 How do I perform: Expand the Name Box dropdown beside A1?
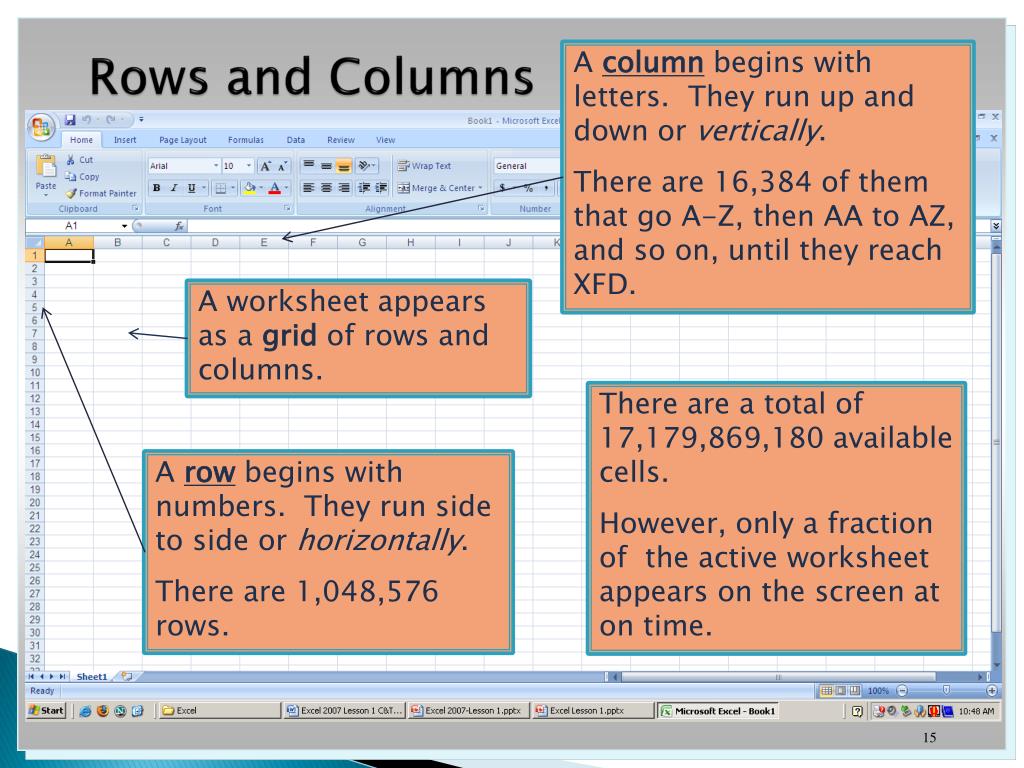point(124,226)
